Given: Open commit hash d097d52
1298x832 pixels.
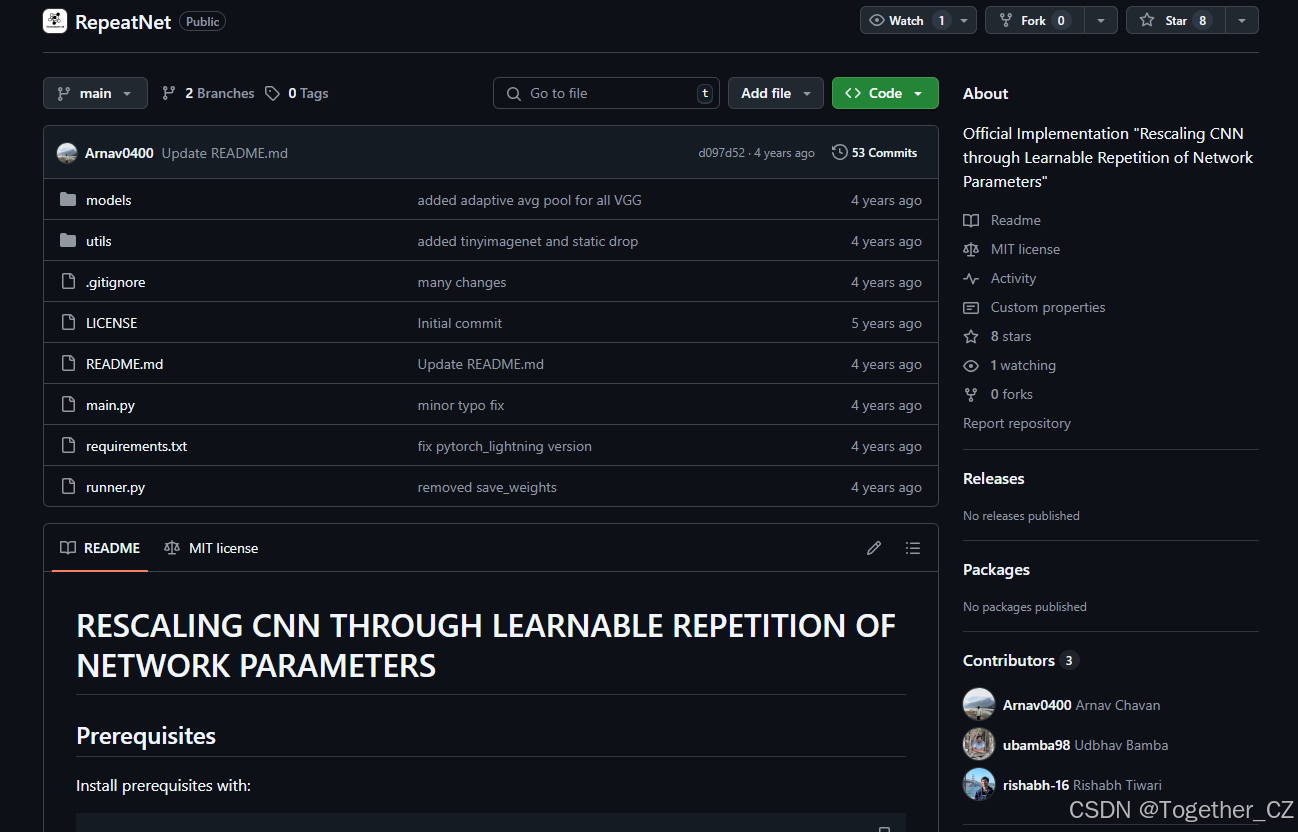Looking at the screenshot, I should [721, 153].
